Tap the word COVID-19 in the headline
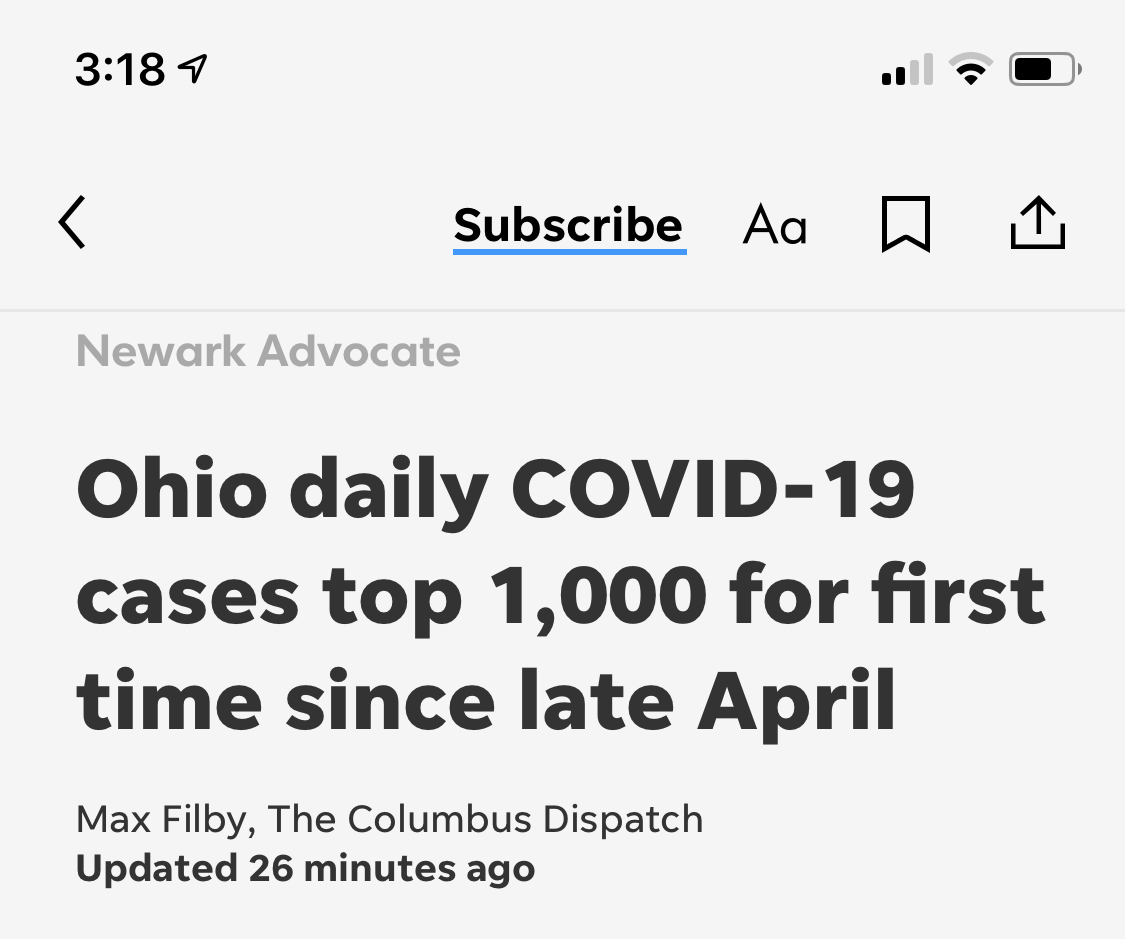Image resolution: width=1125 pixels, height=939 pixels. (x=712, y=491)
